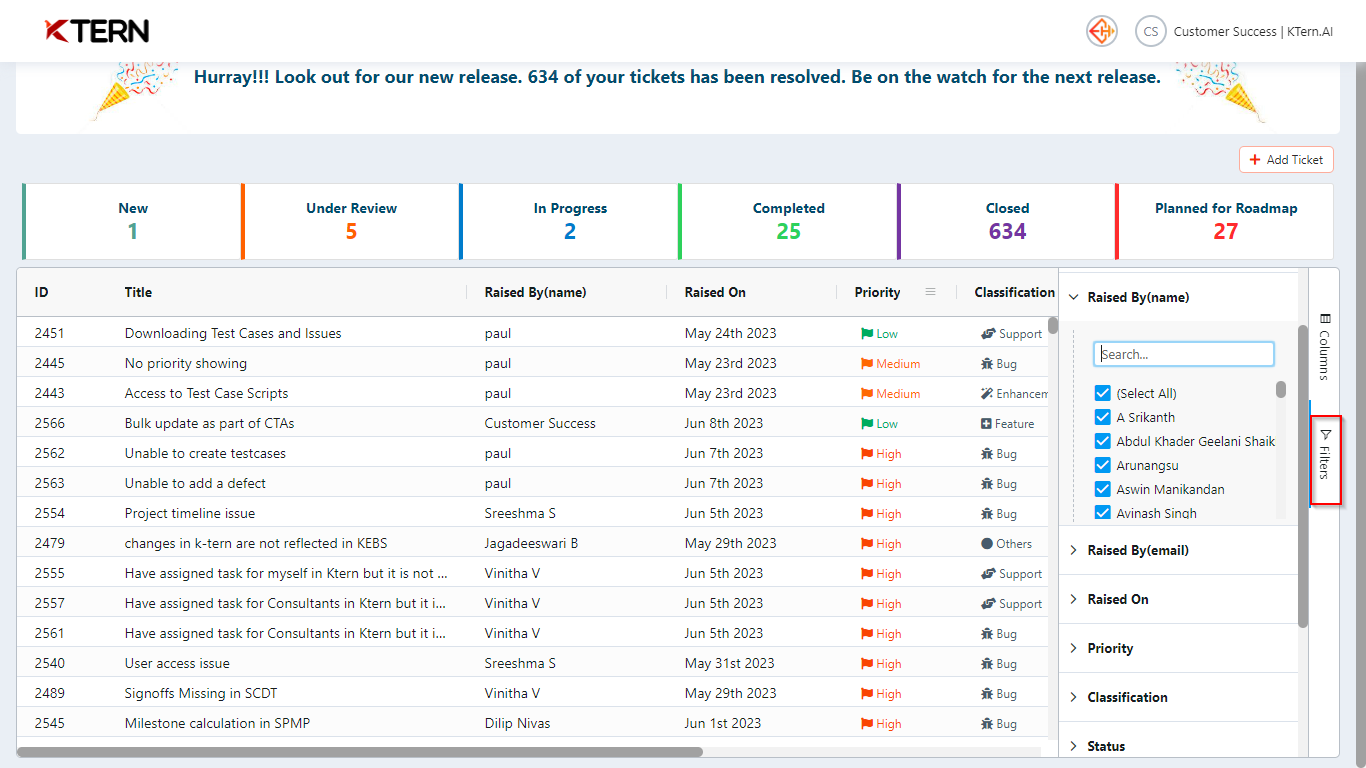The width and height of the screenshot is (1366, 768).
Task: Sort by the Title column header
Action: [138, 292]
